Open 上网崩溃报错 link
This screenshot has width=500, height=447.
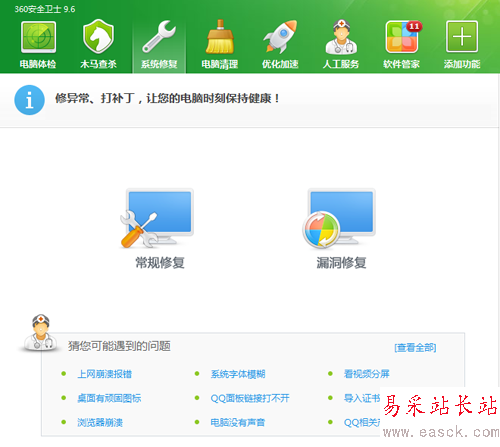coord(105,374)
